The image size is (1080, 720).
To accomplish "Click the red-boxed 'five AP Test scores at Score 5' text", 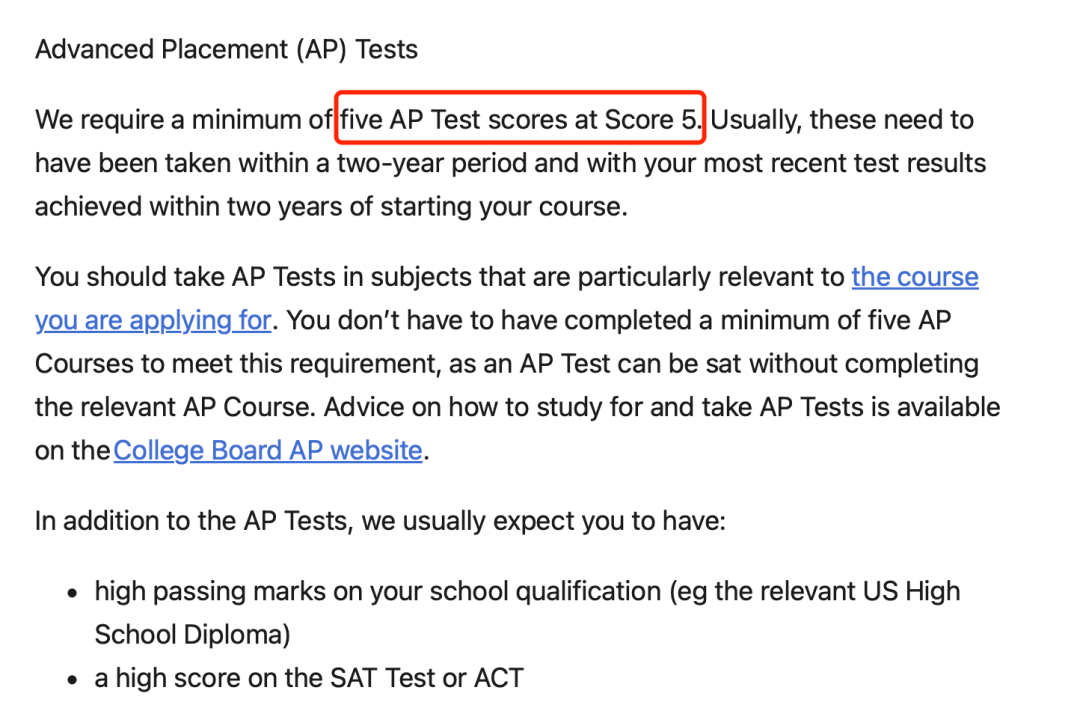I will coord(520,119).
